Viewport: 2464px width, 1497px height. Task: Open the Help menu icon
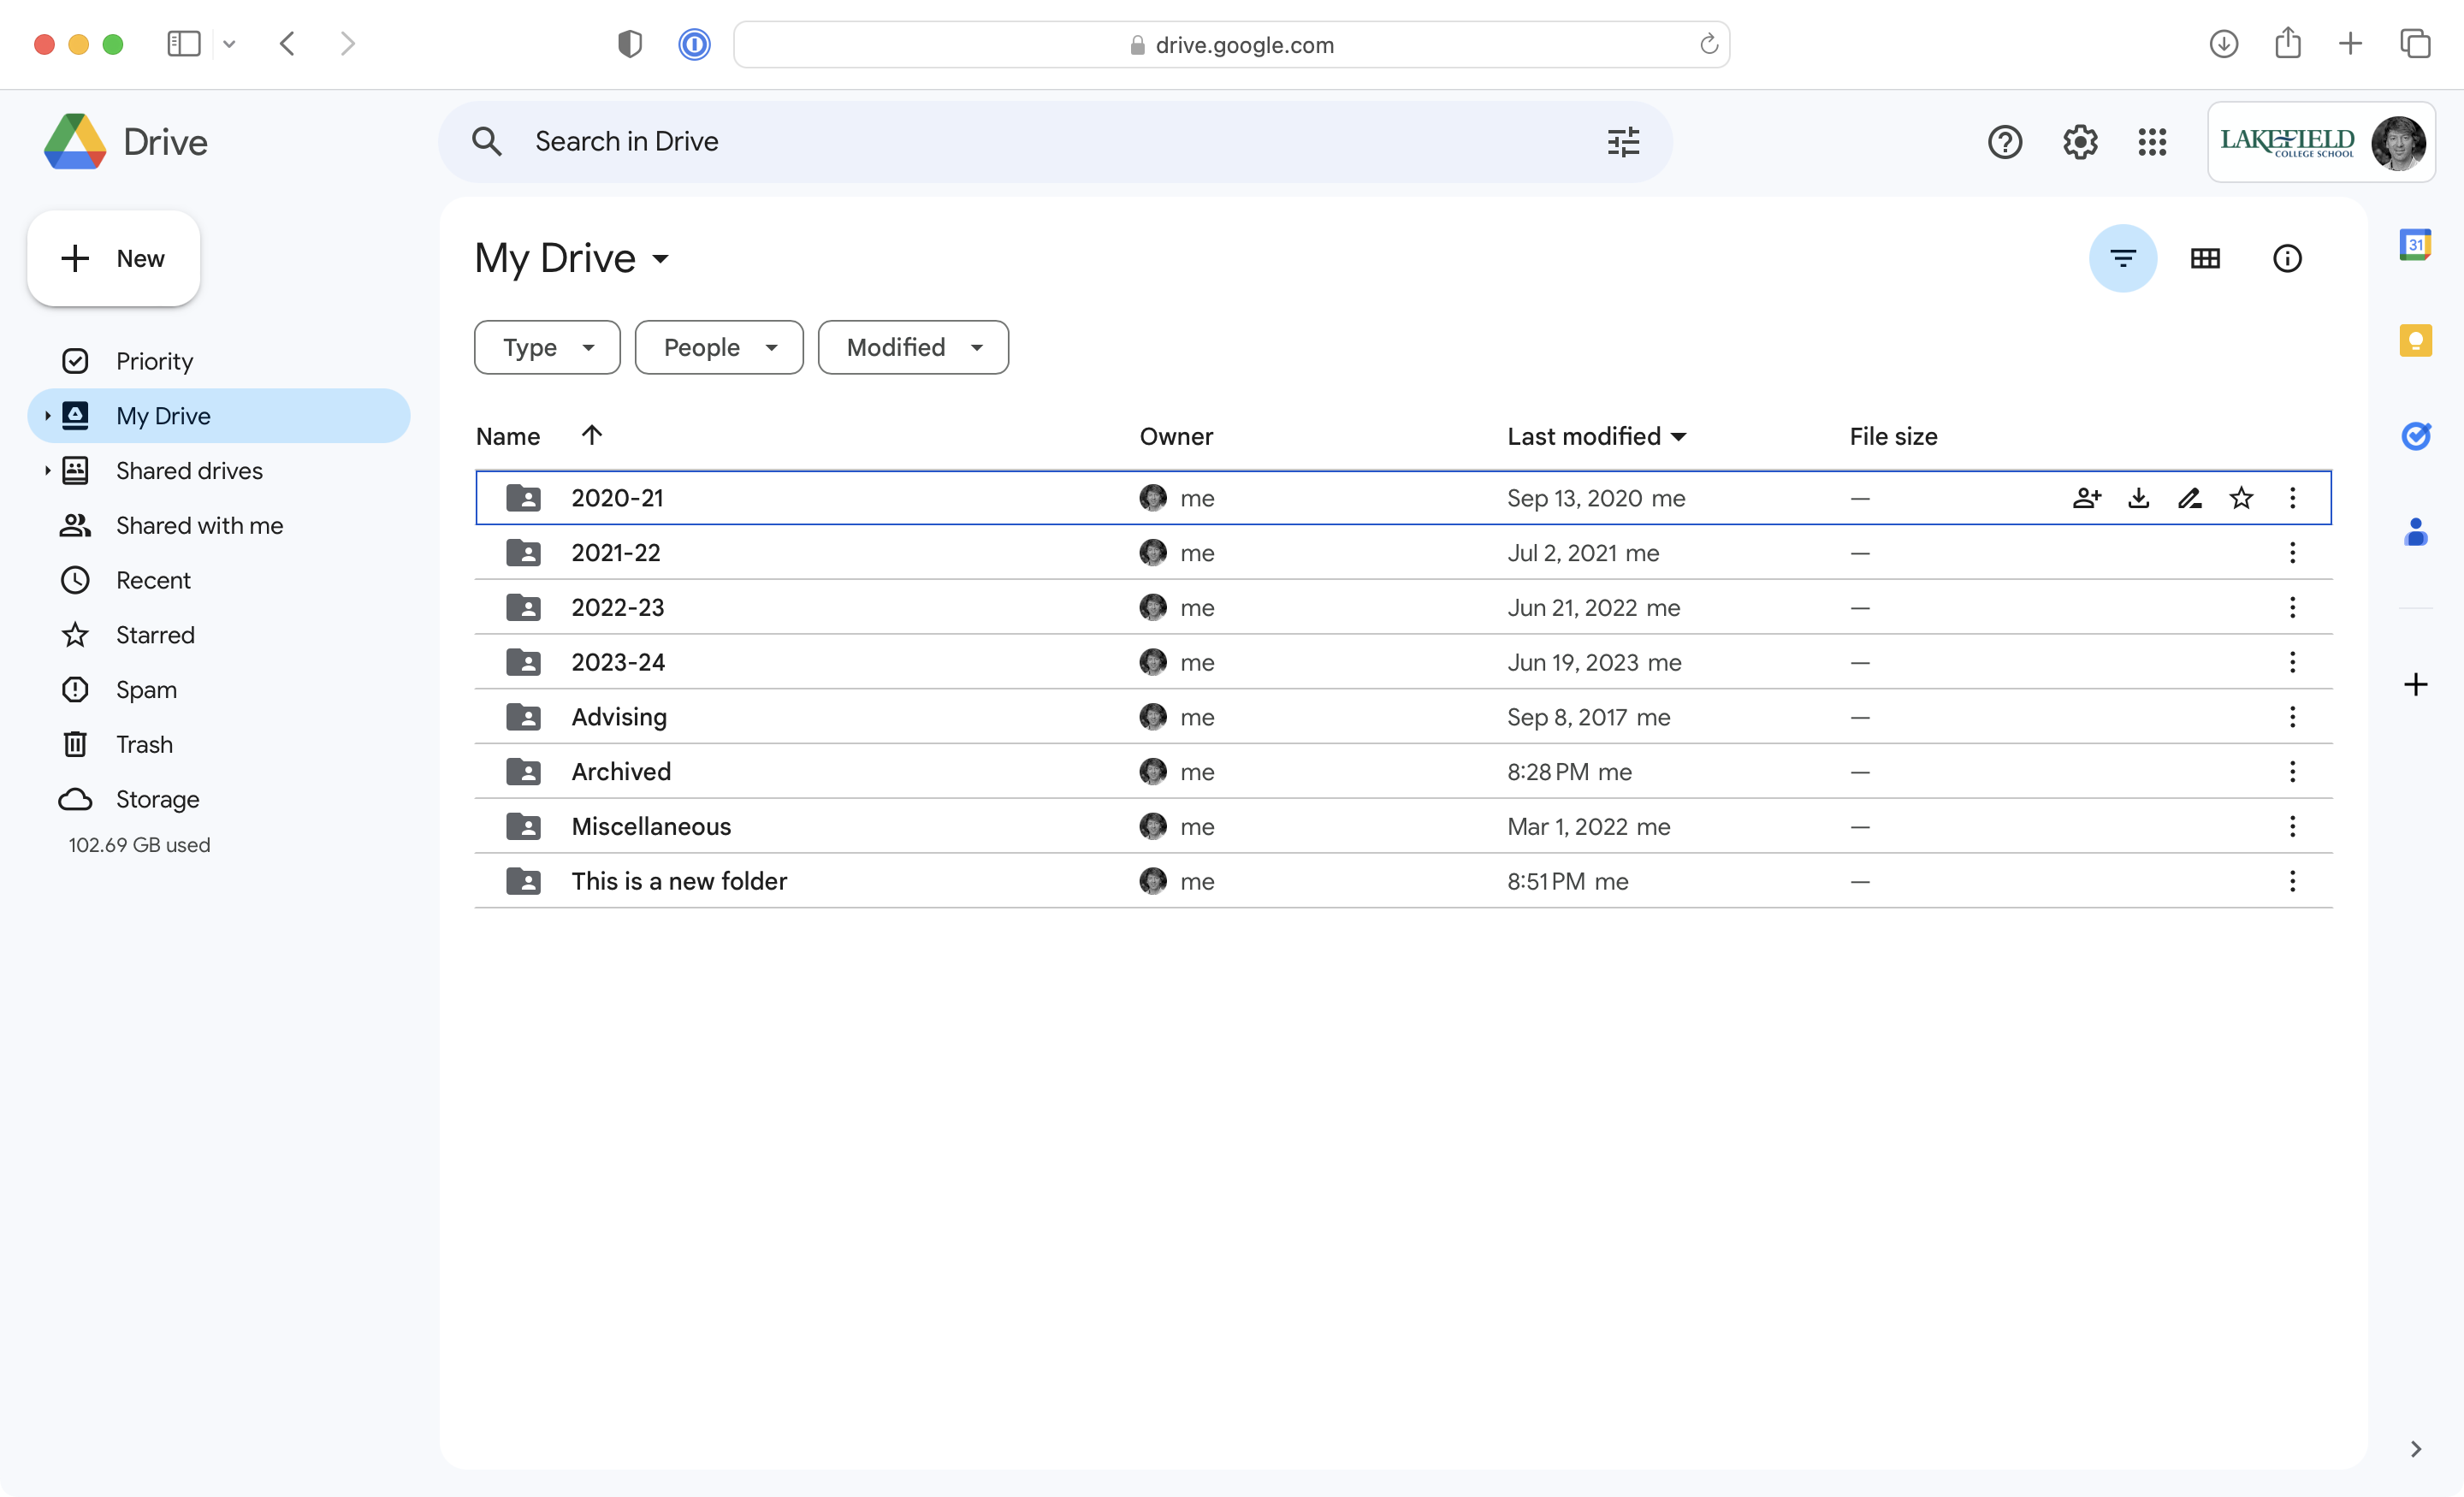point(2005,142)
